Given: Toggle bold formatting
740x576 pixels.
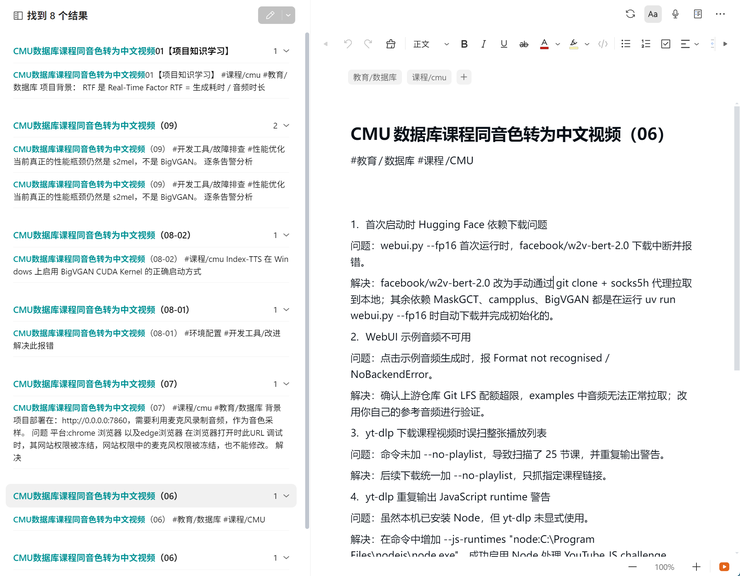Looking at the screenshot, I should pyautogui.click(x=464, y=44).
